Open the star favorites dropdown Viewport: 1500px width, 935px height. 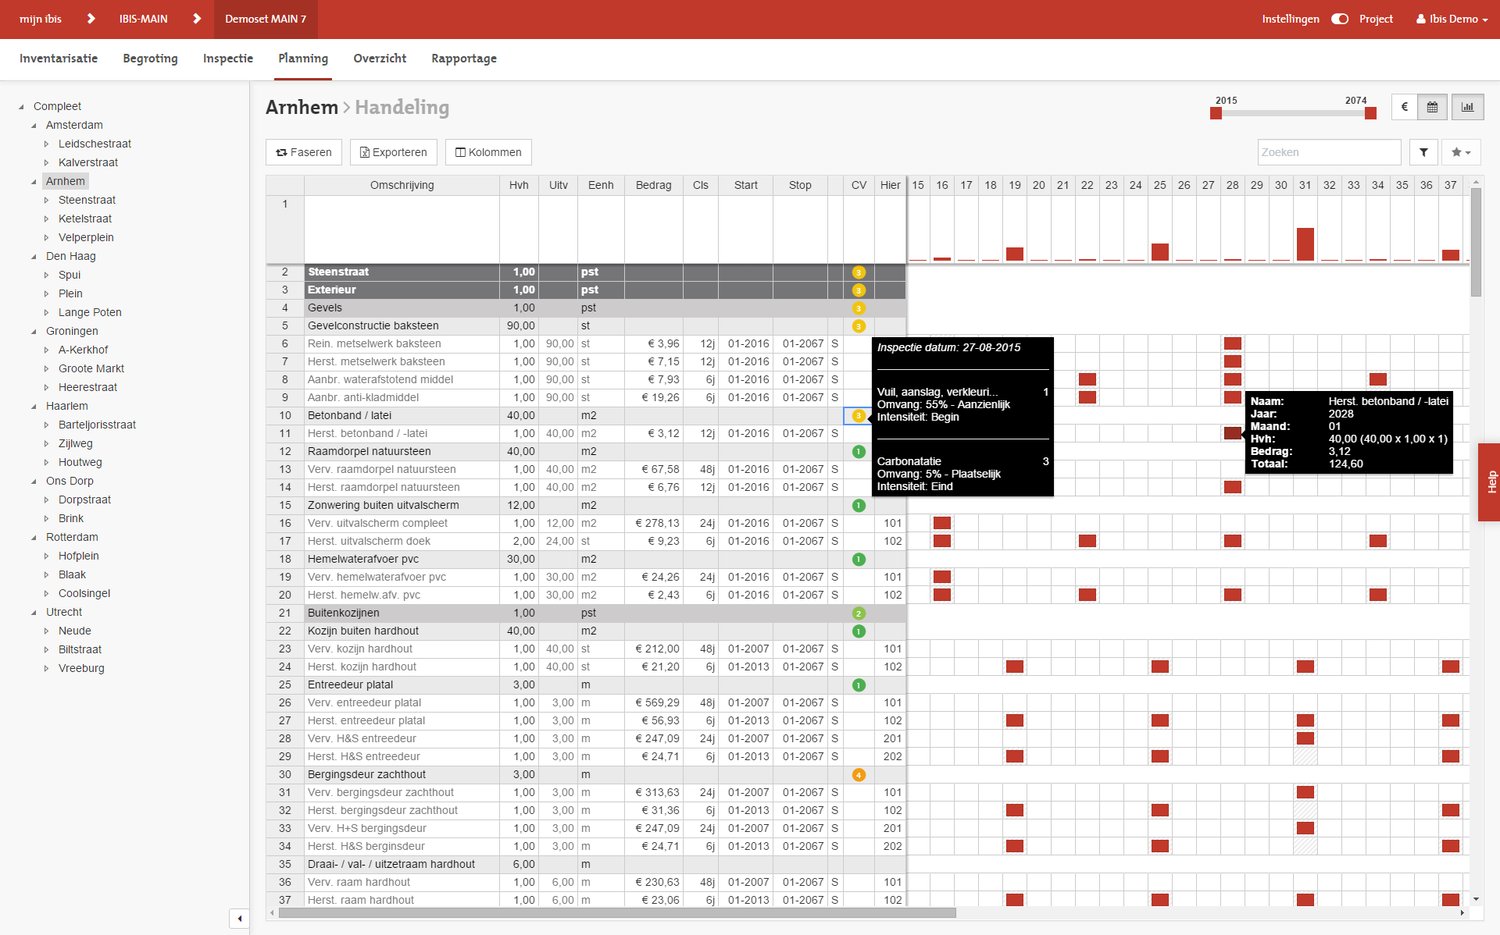click(1461, 152)
